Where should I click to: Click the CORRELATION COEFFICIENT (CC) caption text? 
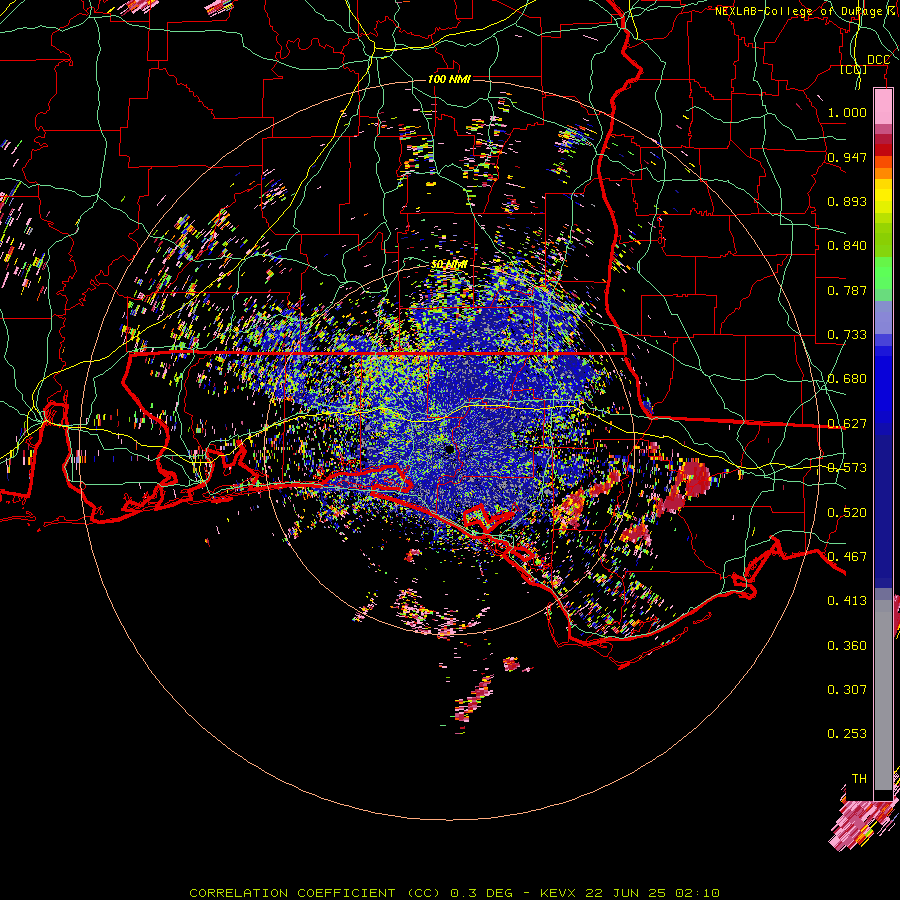click(315, 893)
